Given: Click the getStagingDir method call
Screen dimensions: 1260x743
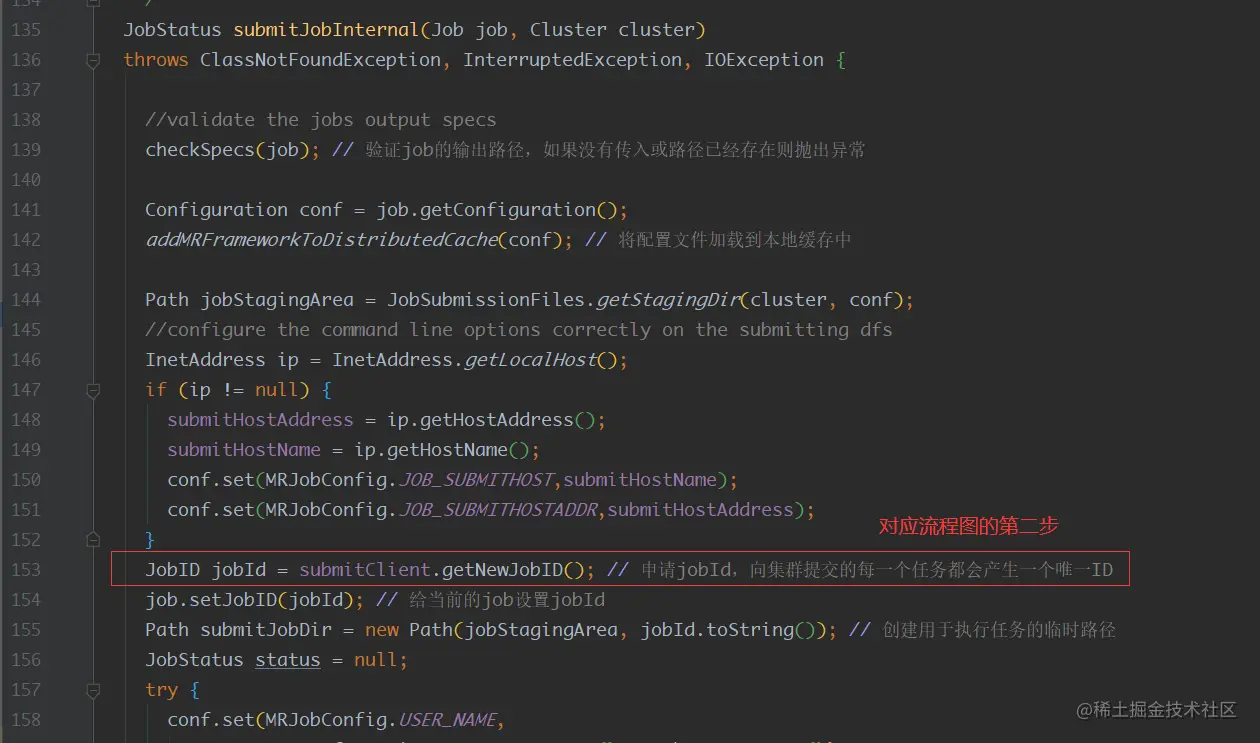Looking at the screenshot, I should tap(668, 300).
